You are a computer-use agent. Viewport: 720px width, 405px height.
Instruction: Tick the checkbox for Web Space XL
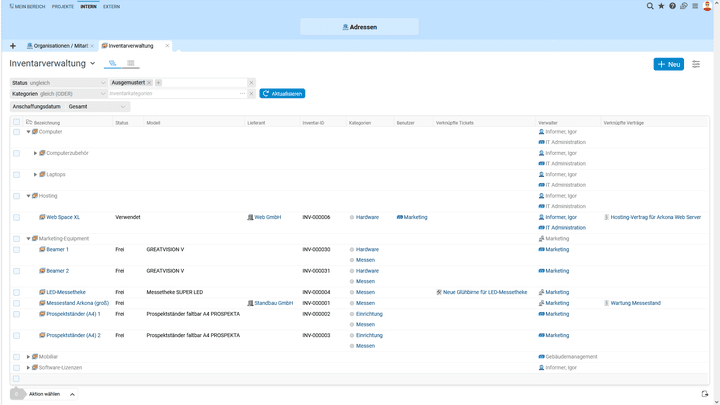[16, 217]
